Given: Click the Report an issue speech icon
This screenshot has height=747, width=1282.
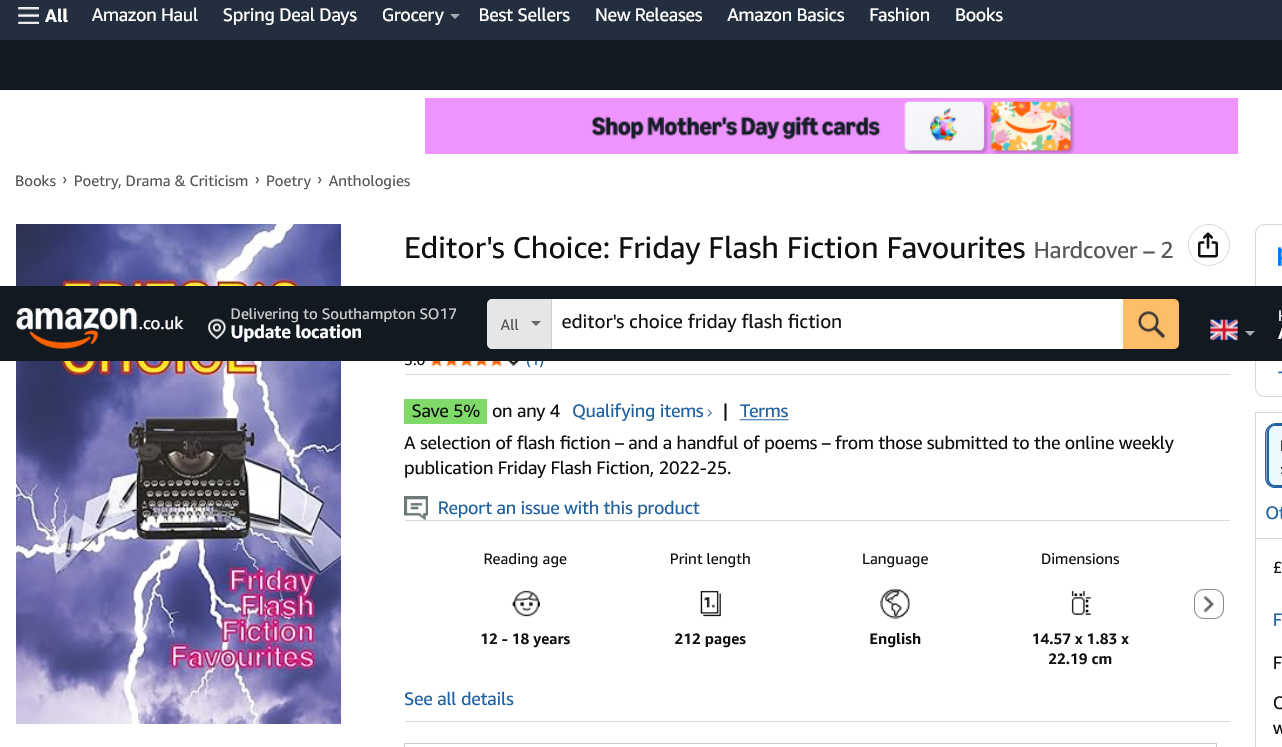Looking at the screenshot, I should click(416, 508).
